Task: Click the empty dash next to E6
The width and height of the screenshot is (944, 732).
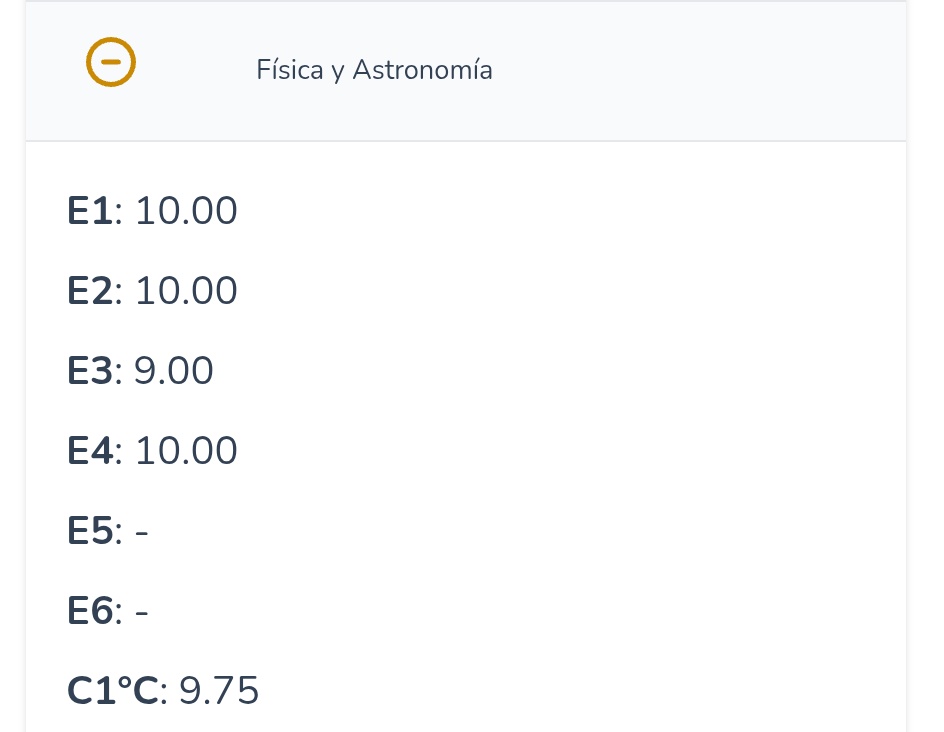Action: pyautogui.click(x=141, y=612)
